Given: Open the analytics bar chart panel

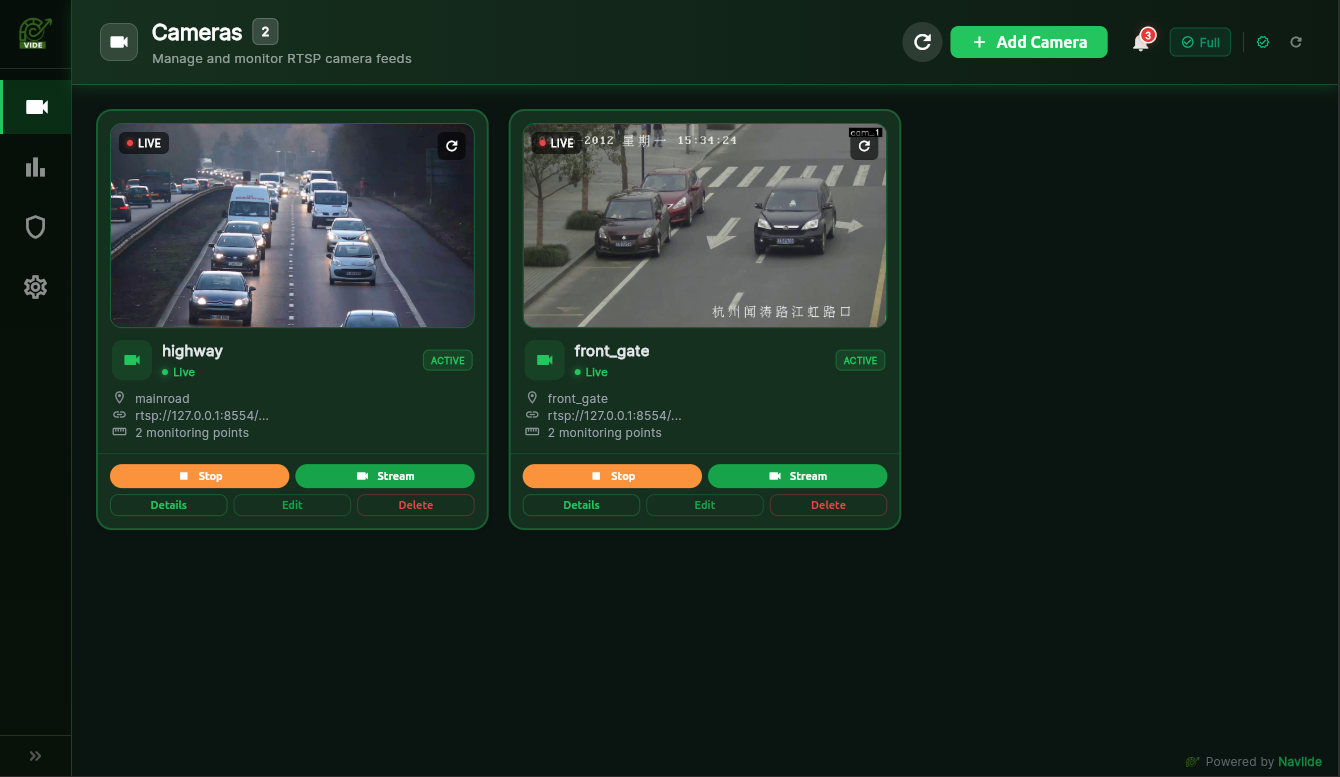Looking at the screenshot, I should [x=35, y=167].
